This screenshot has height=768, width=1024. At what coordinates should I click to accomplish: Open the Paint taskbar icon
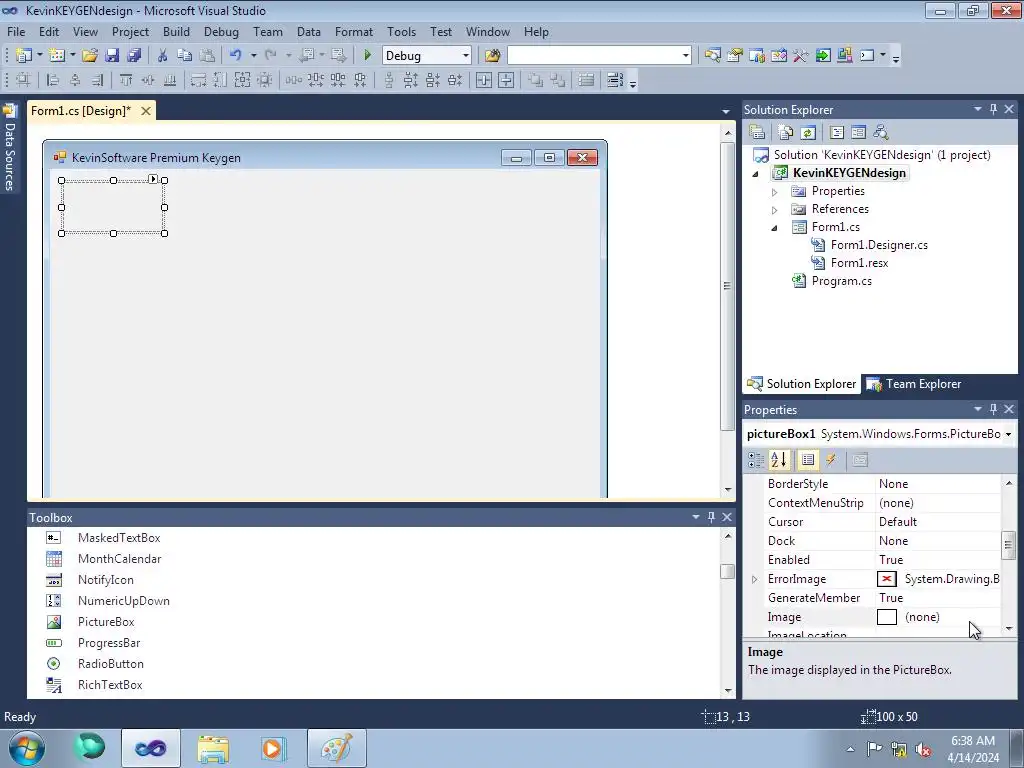click(336, 748)
